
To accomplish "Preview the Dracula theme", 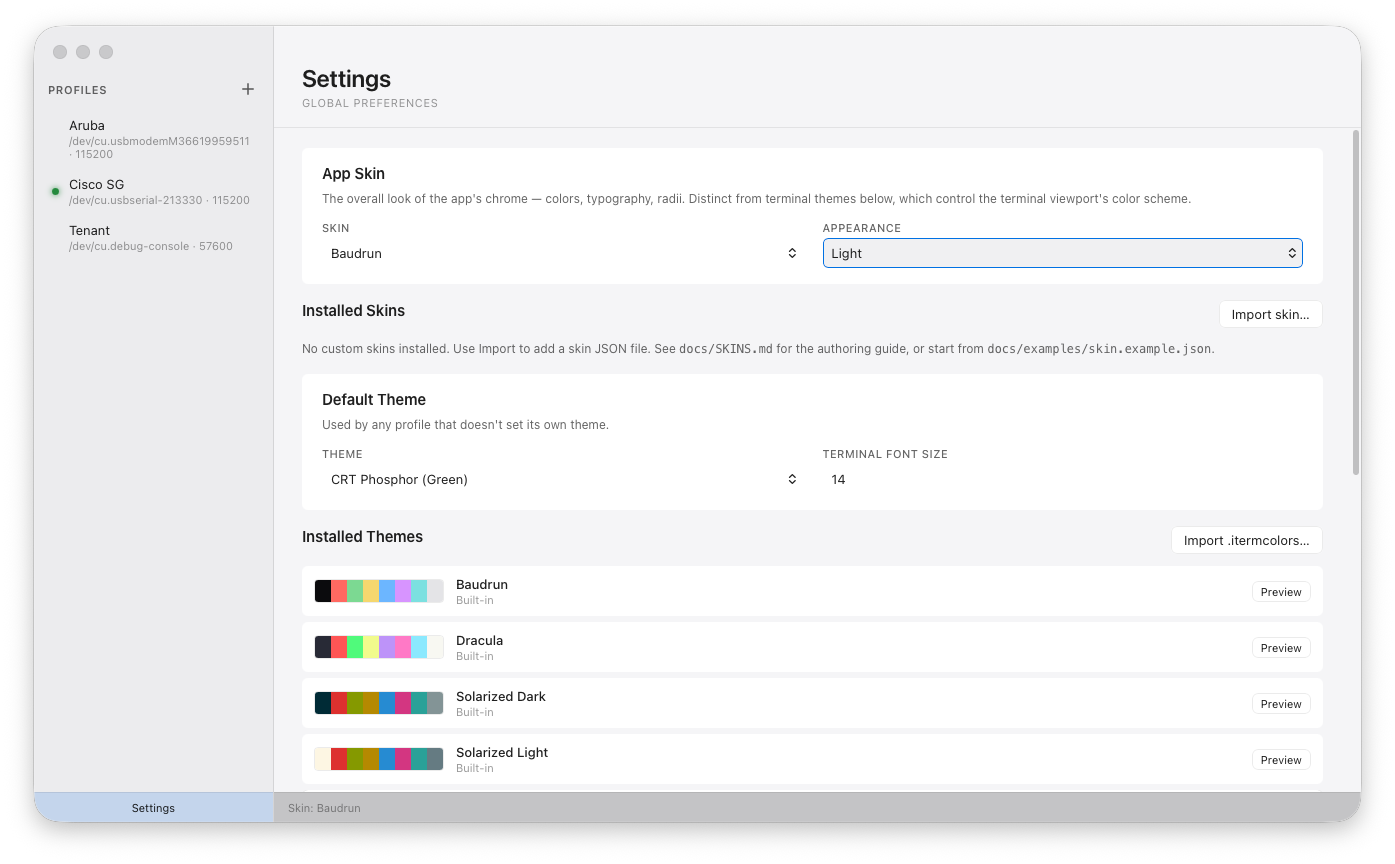I will coord(1280,647).
